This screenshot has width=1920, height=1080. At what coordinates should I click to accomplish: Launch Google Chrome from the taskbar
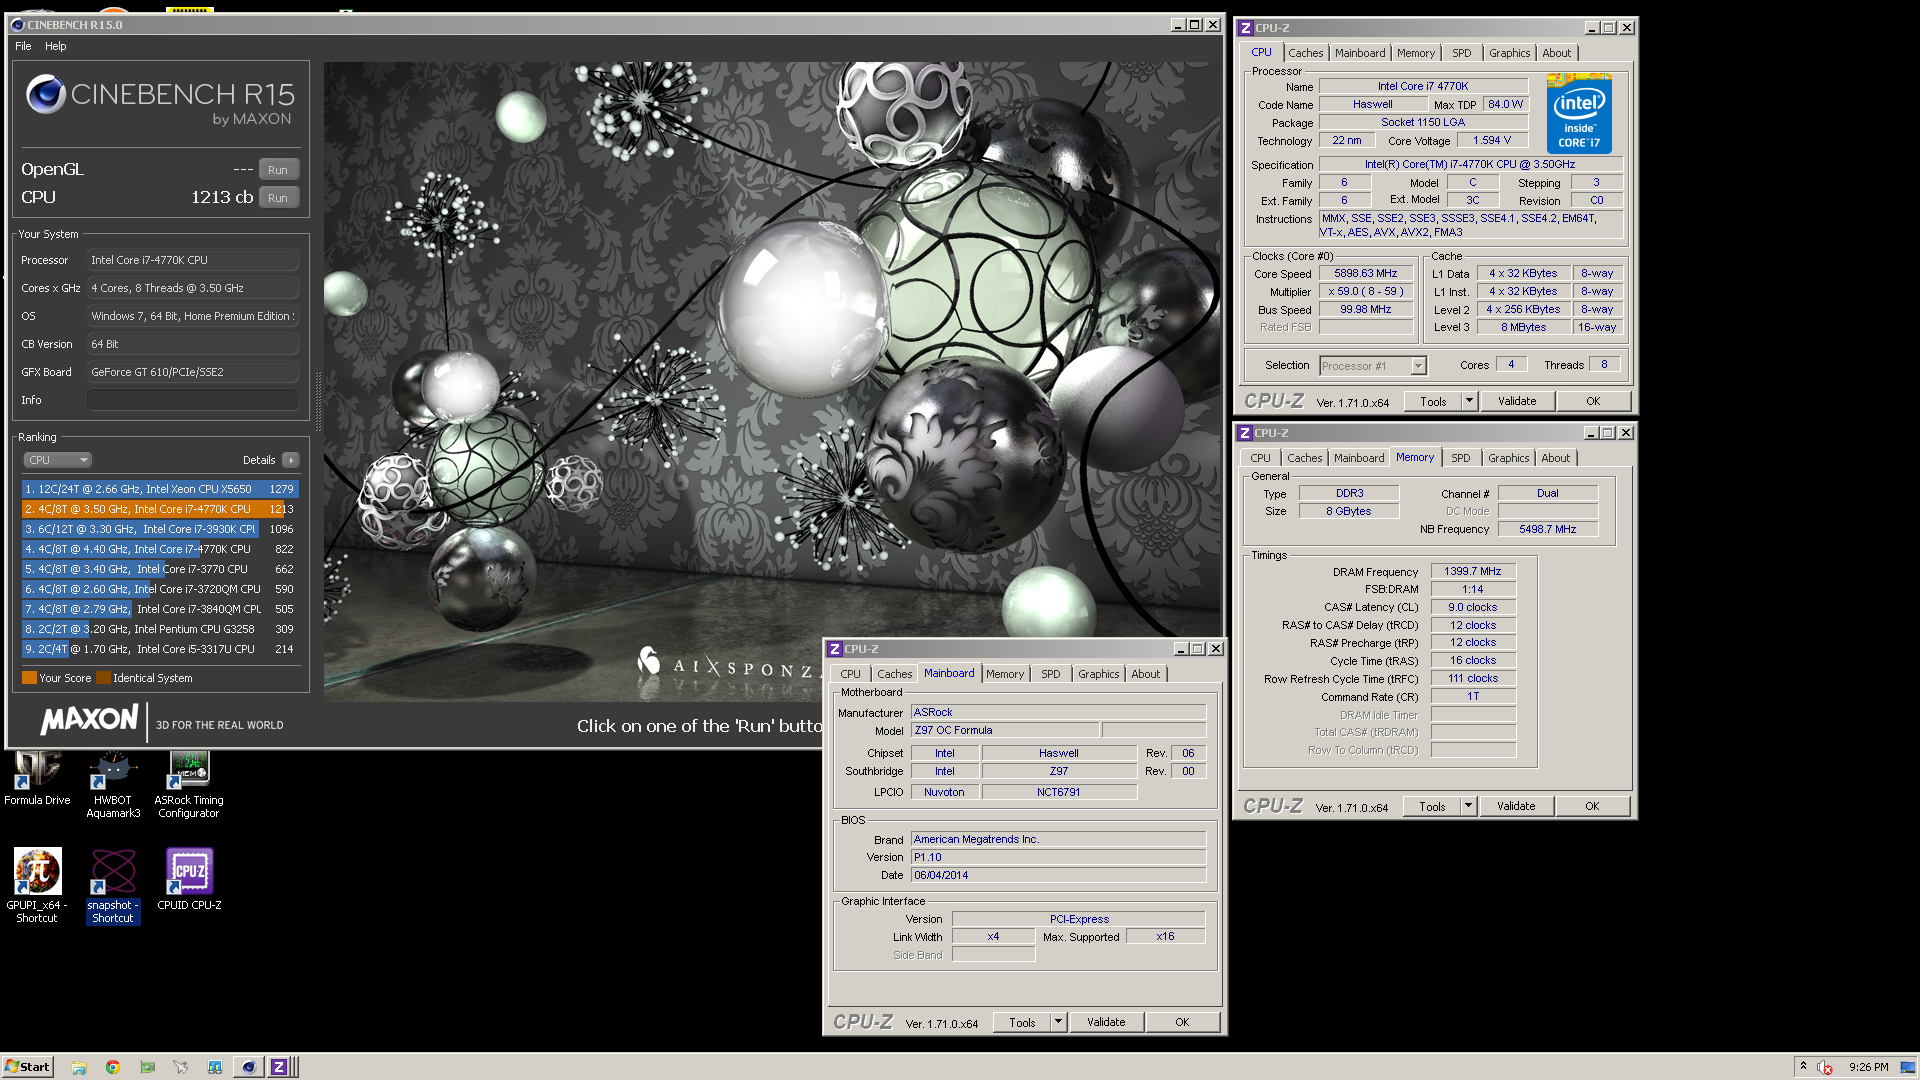[x=113, y=1067]
